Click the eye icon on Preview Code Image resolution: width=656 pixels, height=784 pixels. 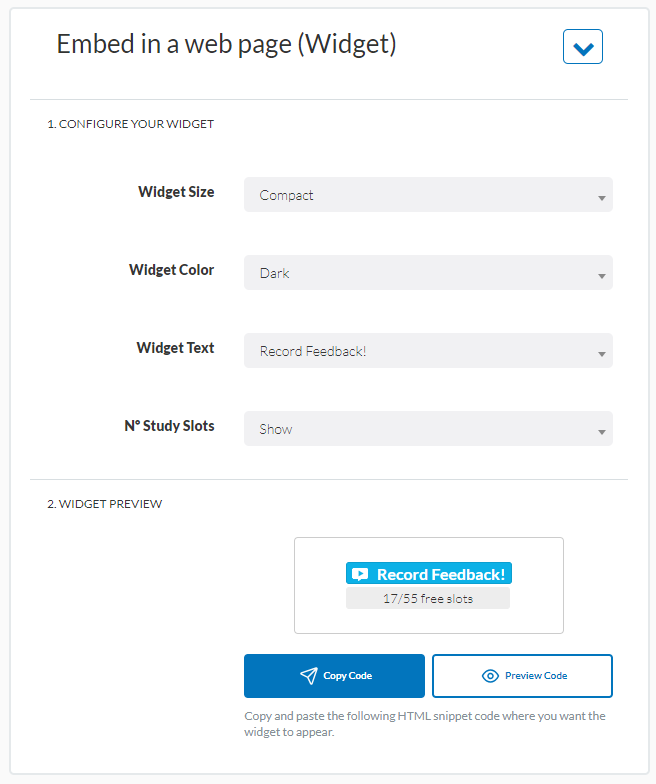click(x=490, y=676)
